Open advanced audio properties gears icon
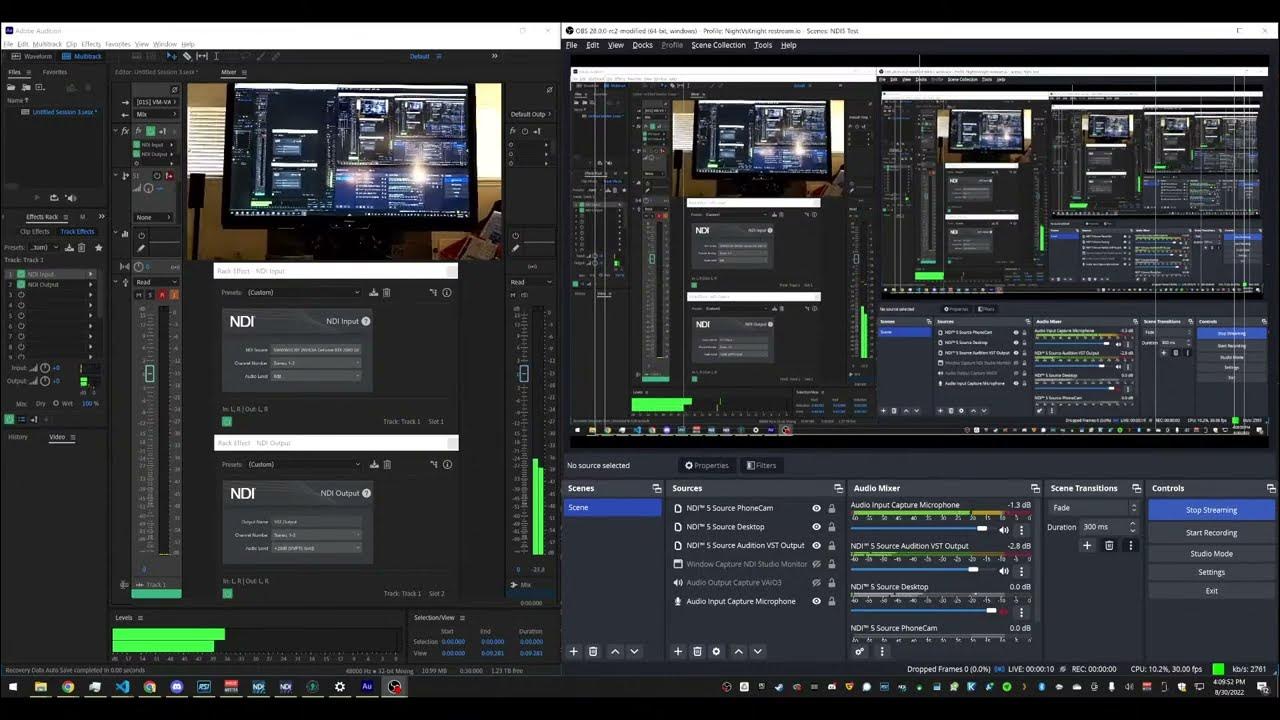Image resolution: width=1280 pixels, height=720 pixels. 859,651
